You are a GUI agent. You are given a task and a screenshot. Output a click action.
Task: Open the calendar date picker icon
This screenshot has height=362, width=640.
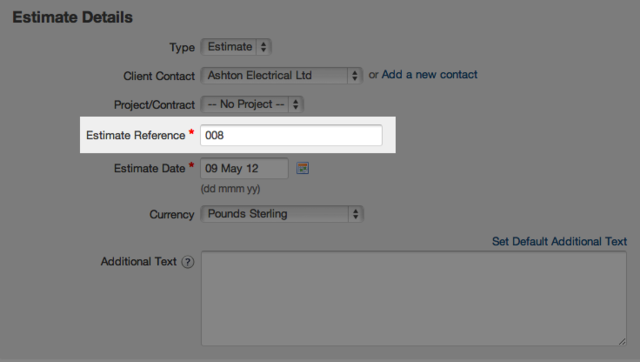point(302,168)
